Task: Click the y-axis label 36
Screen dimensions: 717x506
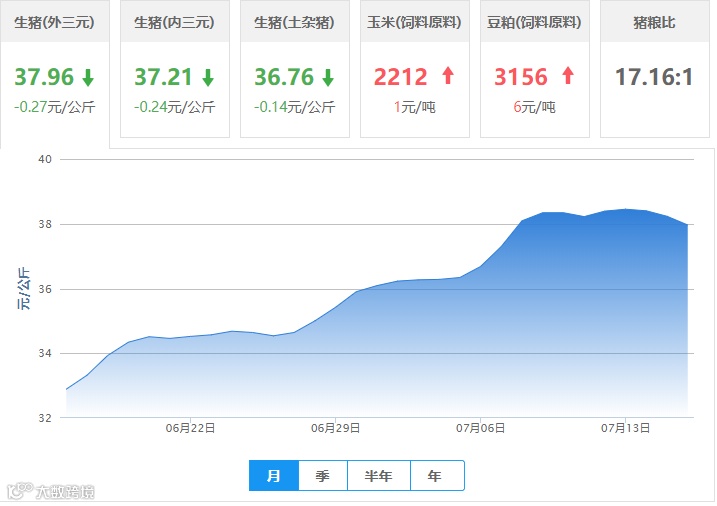Action: pos(45,289)
